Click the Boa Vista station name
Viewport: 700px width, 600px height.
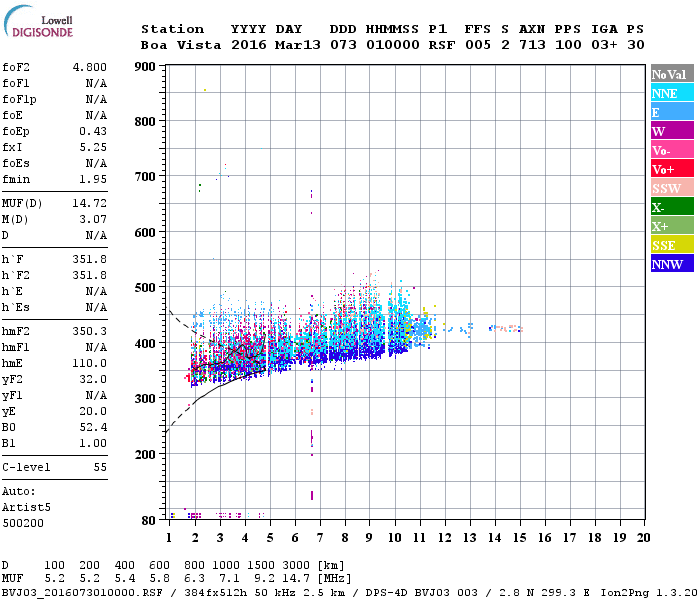pyautogui.click(x=181, y=45)
